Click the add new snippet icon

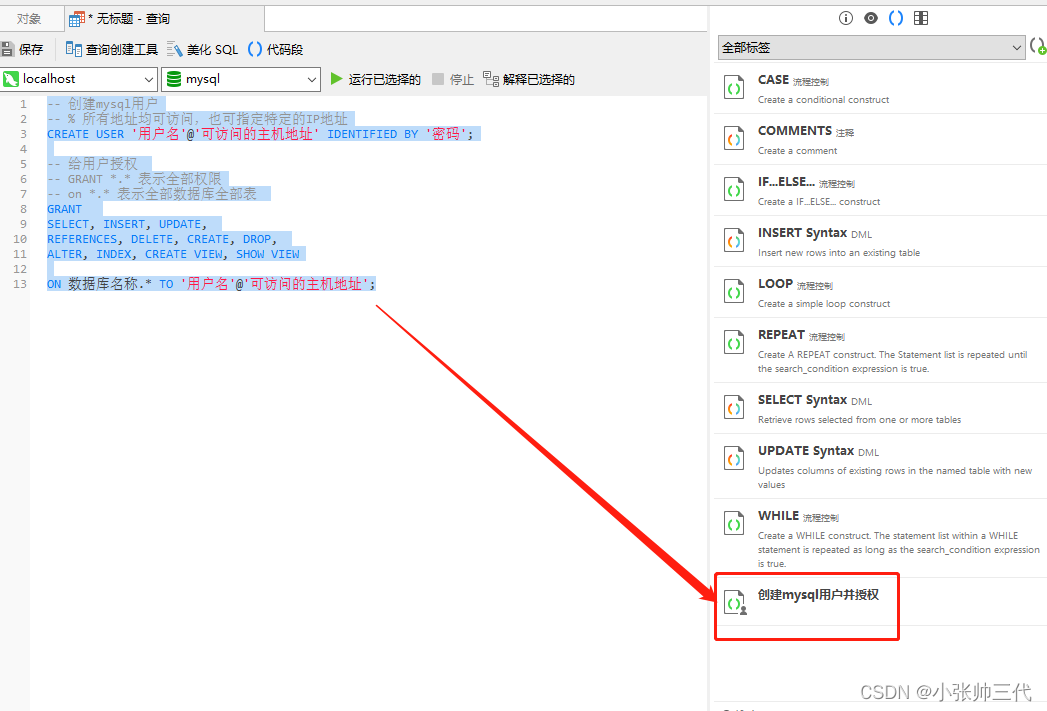[x=1038, y=46]
